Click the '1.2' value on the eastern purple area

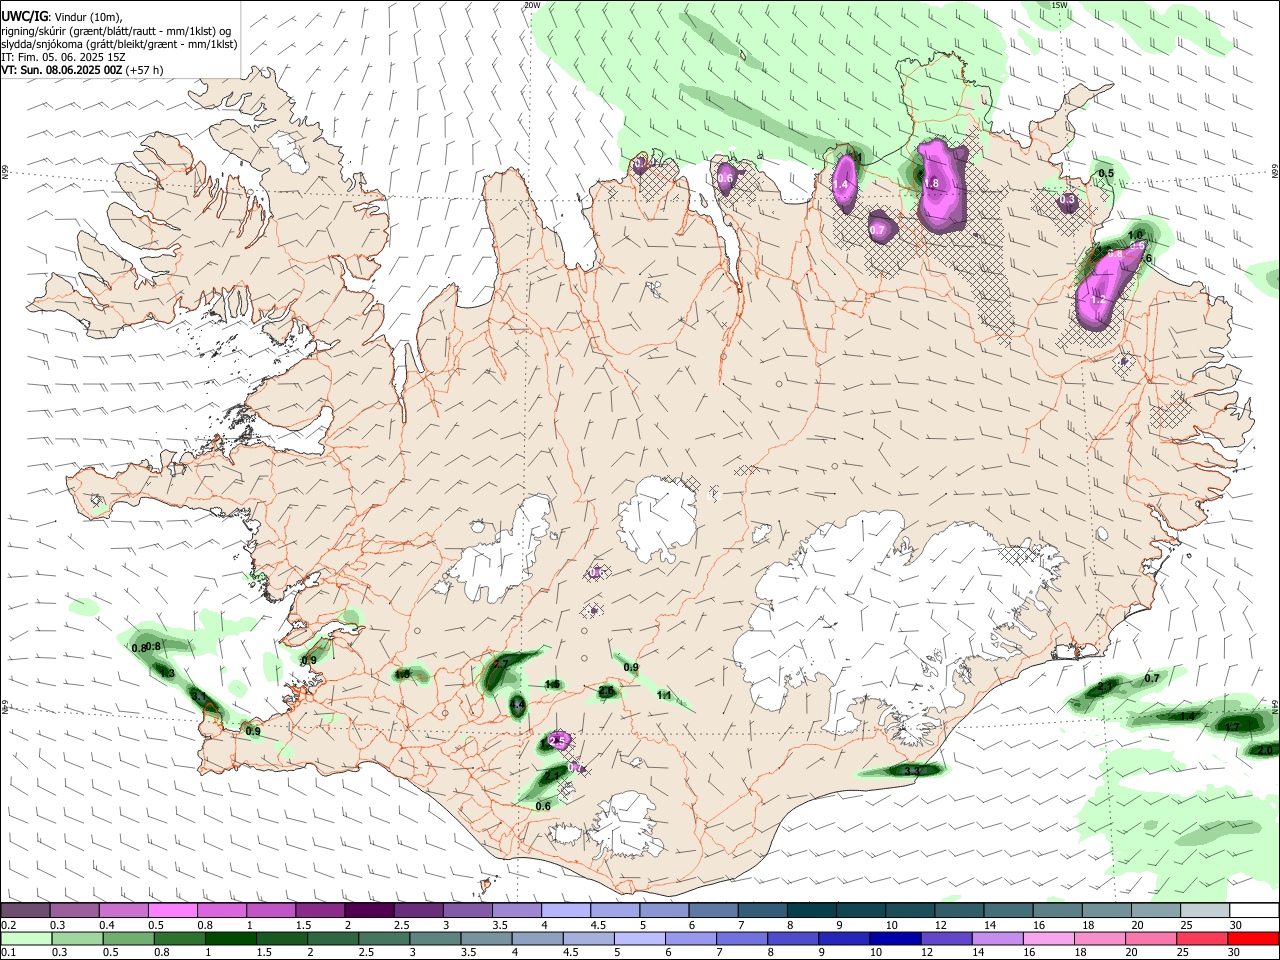(1098, 299)
